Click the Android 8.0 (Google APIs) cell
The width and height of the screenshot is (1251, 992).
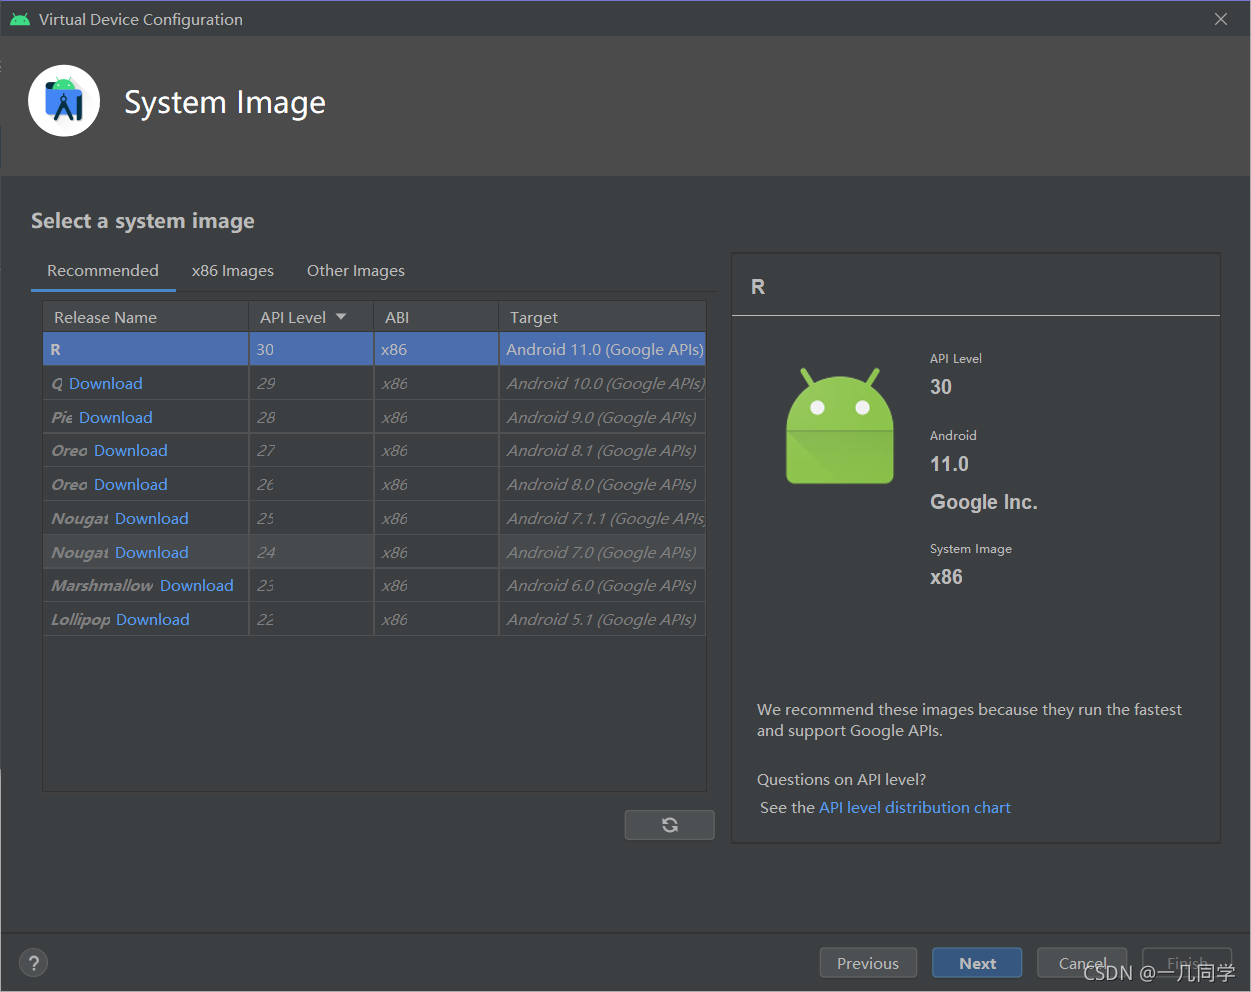point(602,485)
